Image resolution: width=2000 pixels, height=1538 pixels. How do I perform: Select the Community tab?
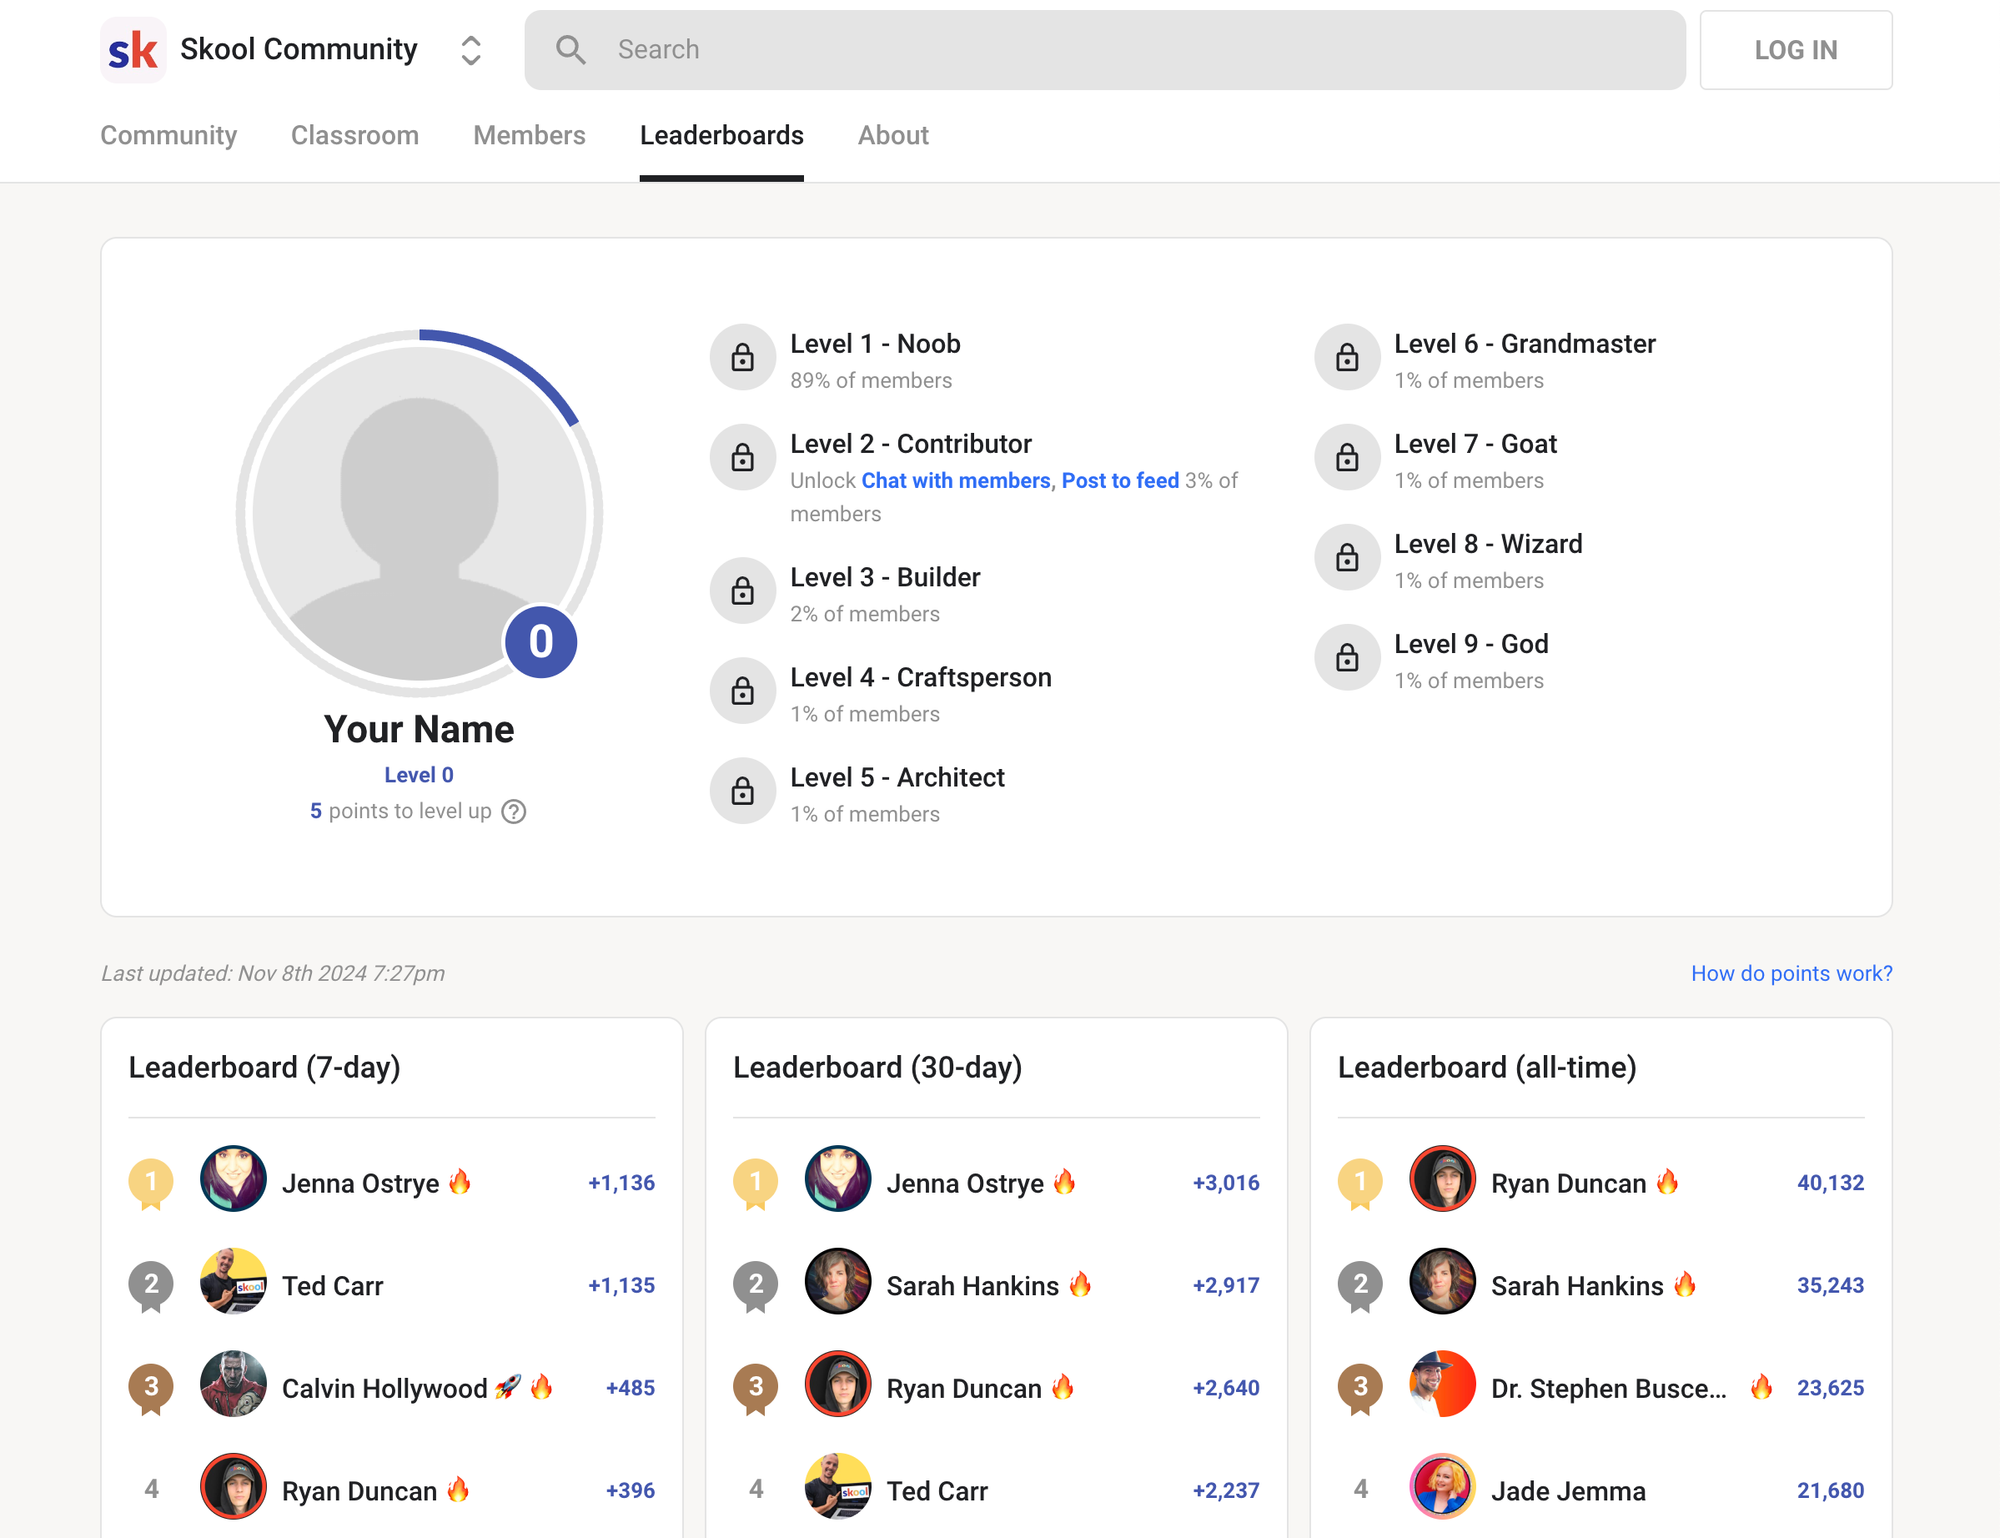170,134
